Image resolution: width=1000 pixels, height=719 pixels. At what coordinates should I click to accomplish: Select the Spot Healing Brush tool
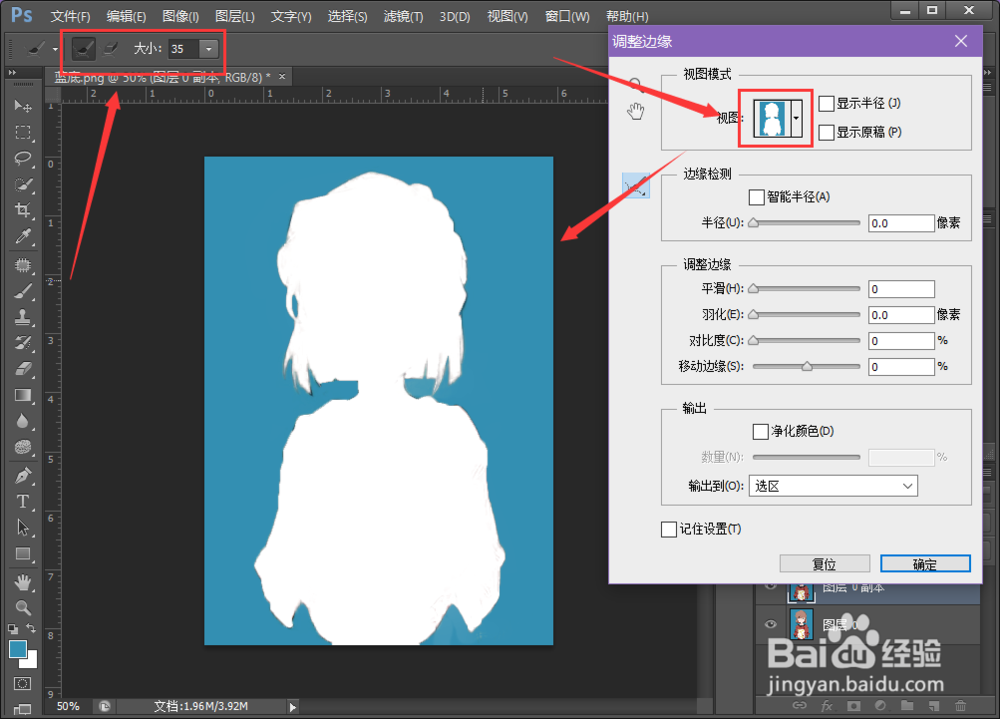(x=23, y=264)
